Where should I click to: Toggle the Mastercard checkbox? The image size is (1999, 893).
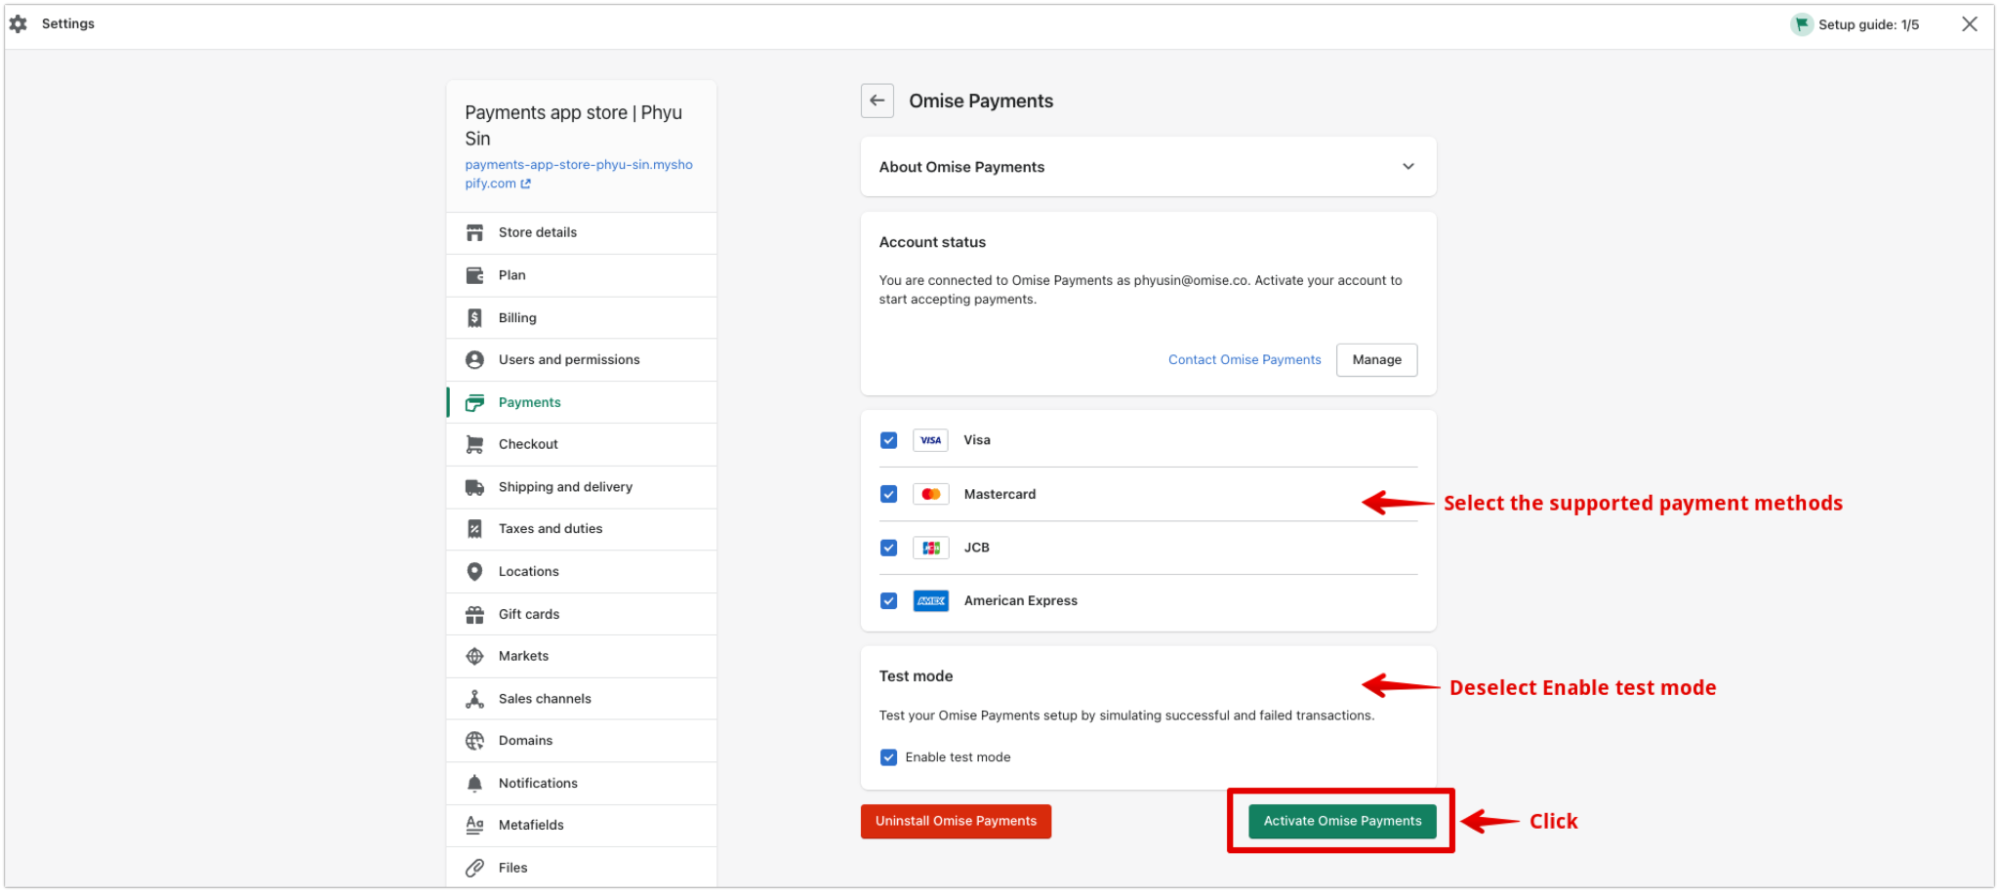click(888, 494)
